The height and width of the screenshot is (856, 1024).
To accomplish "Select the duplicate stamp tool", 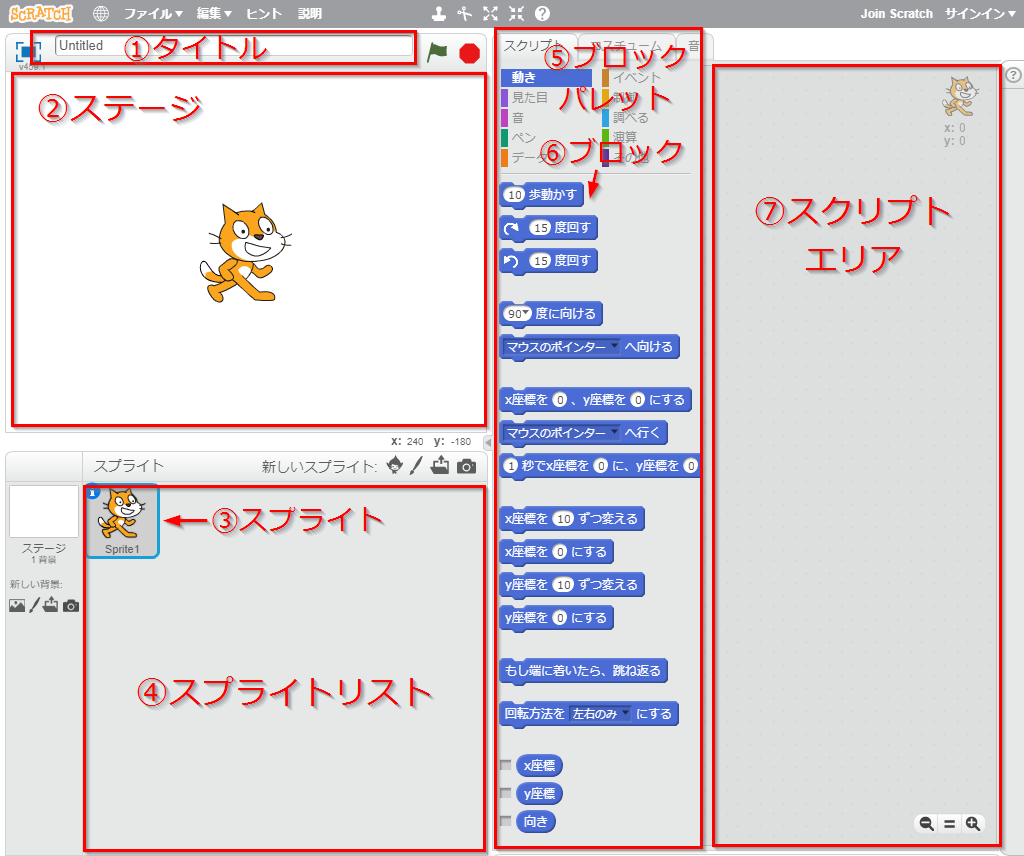I will tap(438, 14).
